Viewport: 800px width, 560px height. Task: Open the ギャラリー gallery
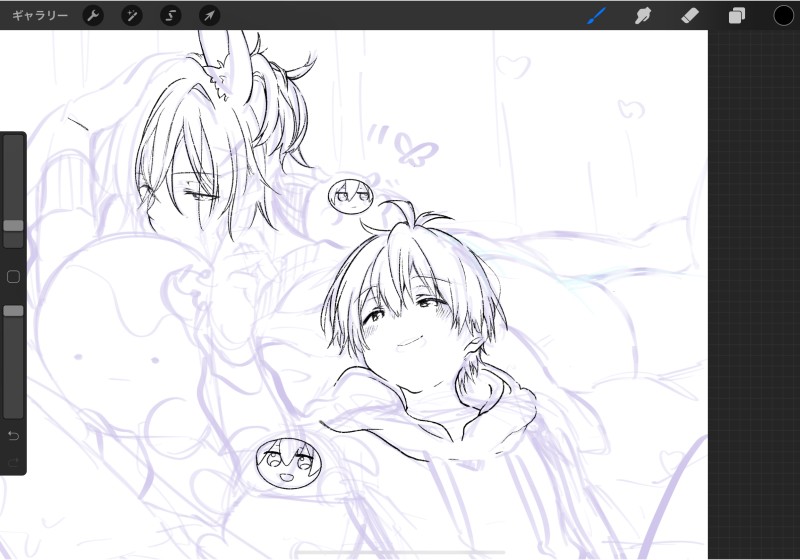pos(40,16)
